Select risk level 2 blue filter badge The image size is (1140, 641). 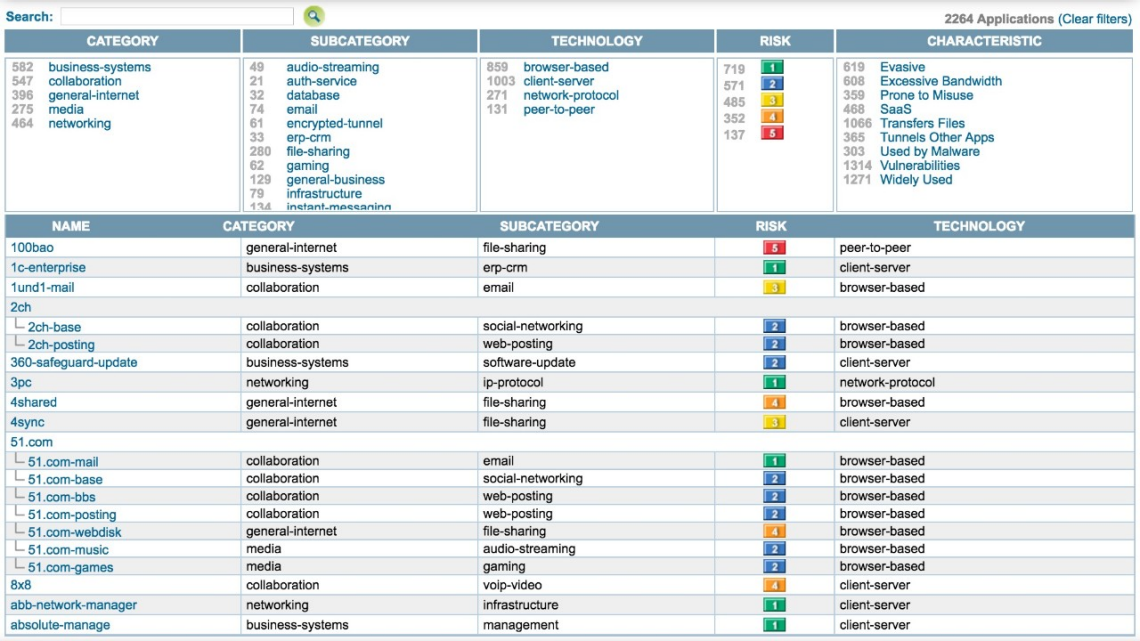click(772, 85)
